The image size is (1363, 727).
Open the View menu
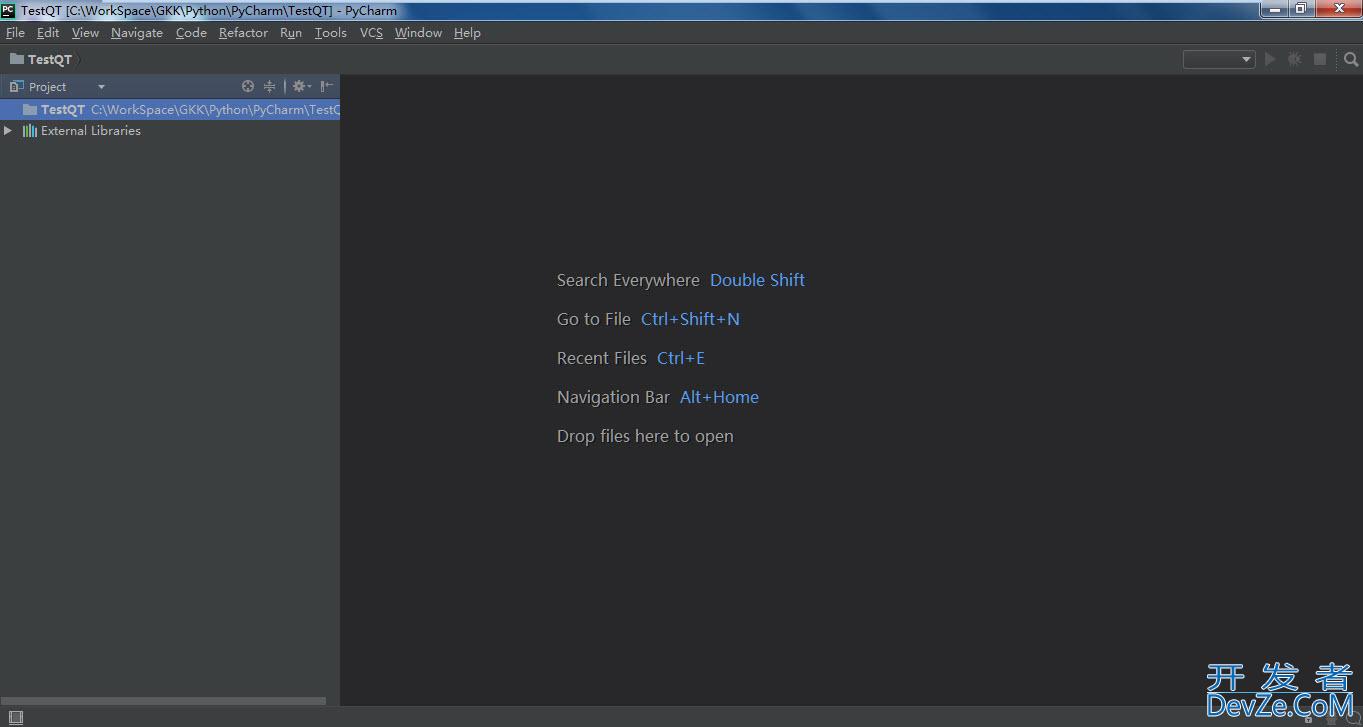(x=85, y=33)
